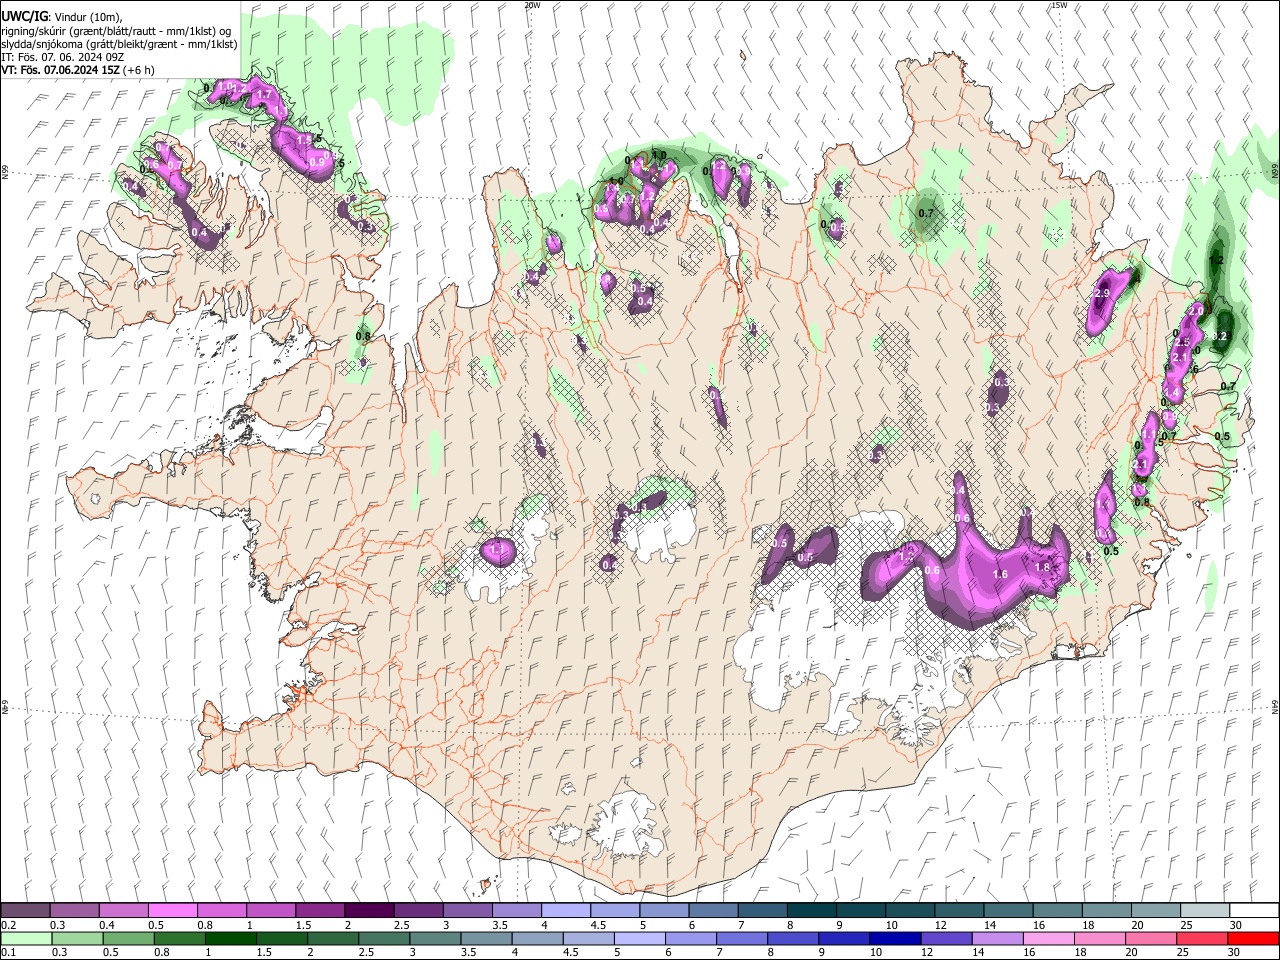Pick the darkest green swatch between 1 and 1.5

230,938
